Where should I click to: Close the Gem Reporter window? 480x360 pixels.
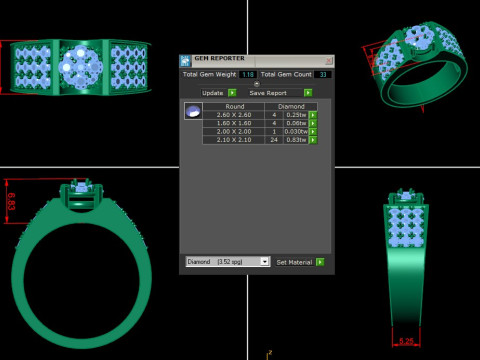coord(329,60)
